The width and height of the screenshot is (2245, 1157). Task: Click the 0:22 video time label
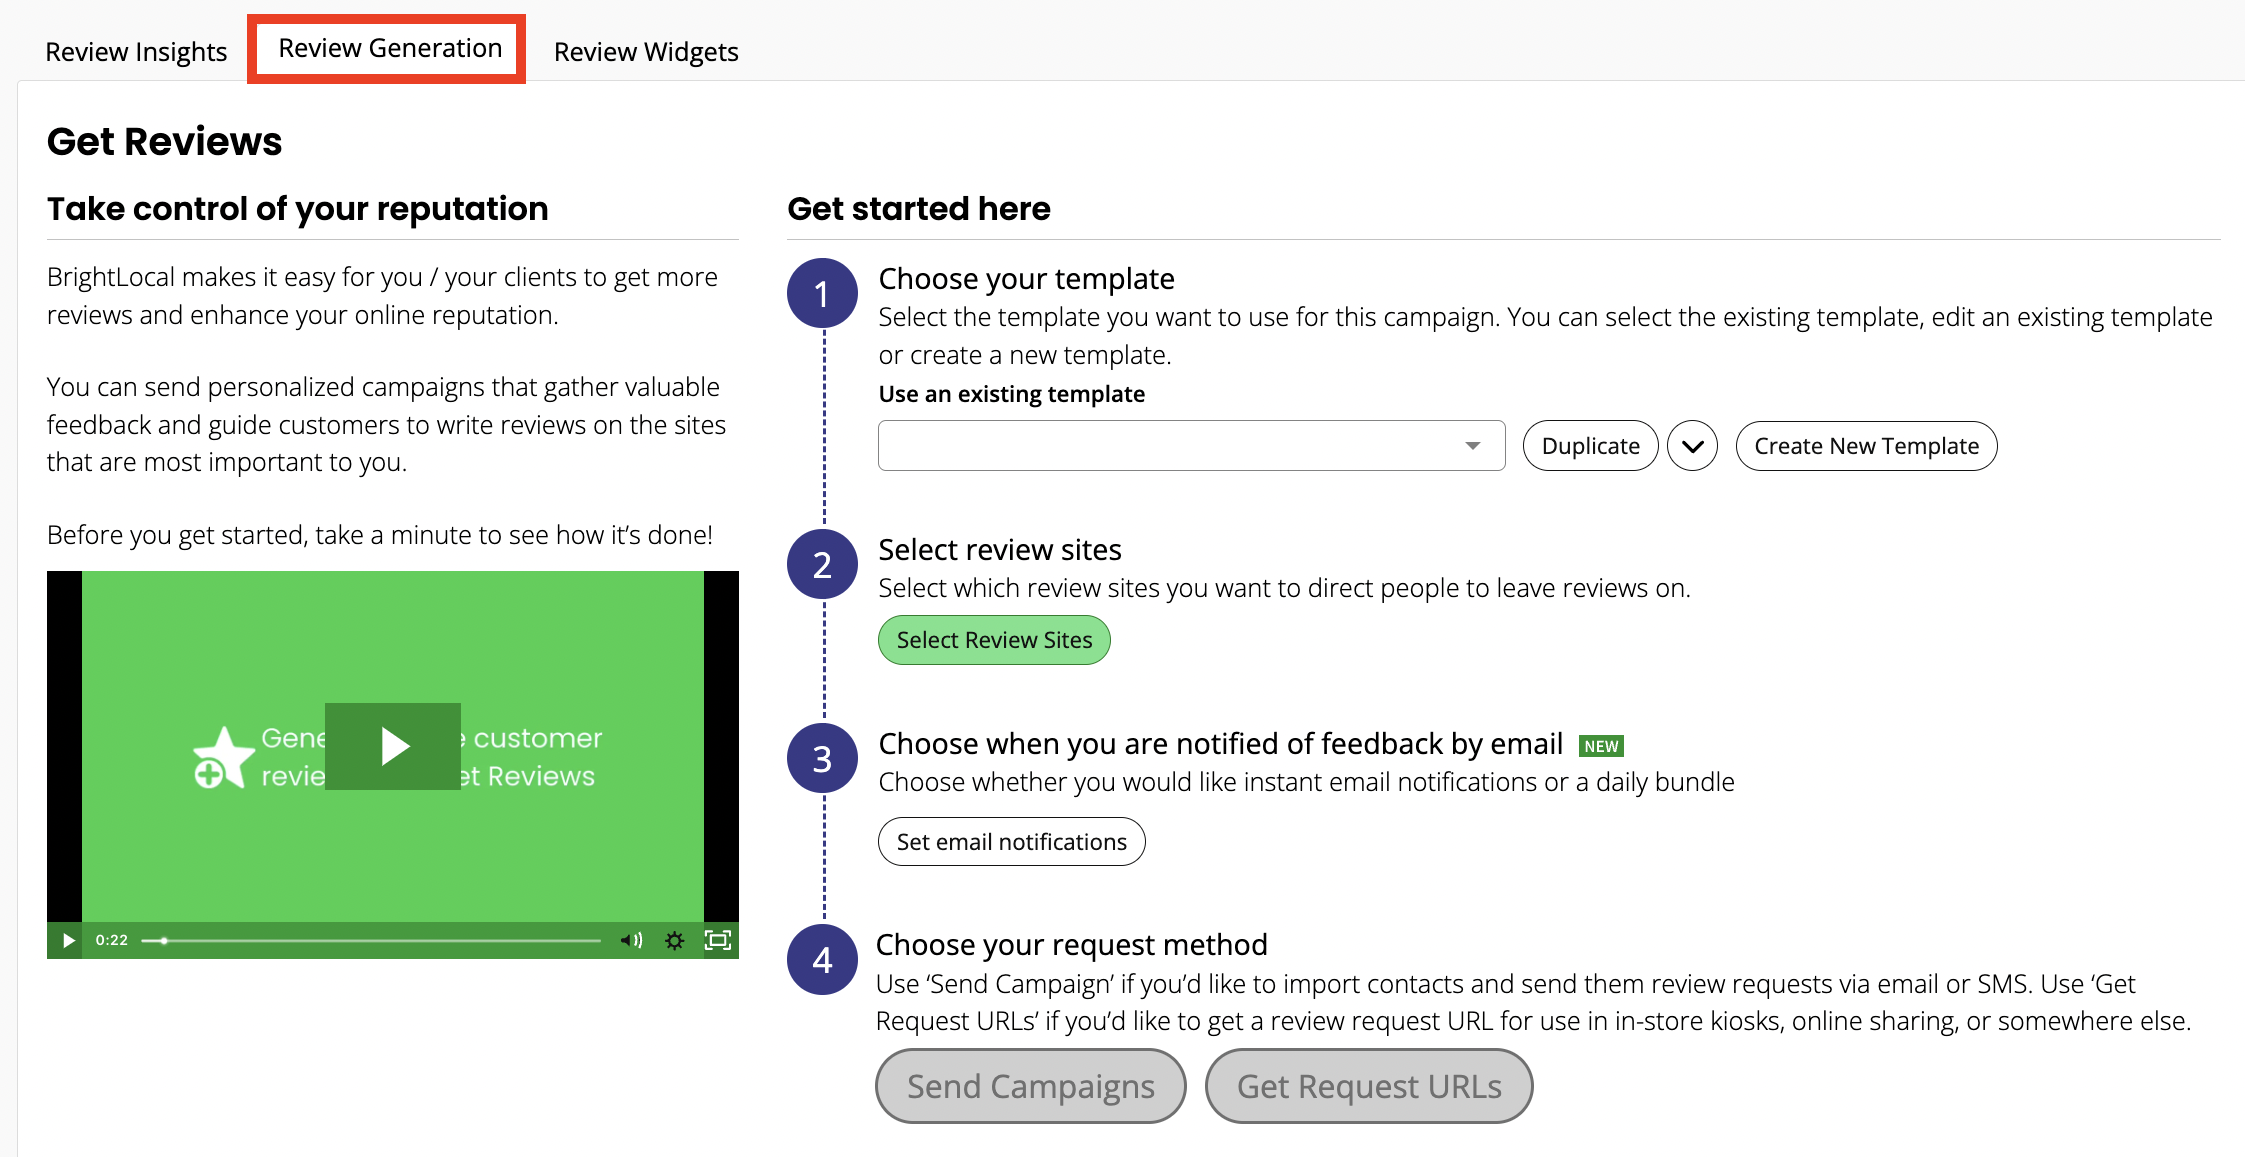coord(112,940)
